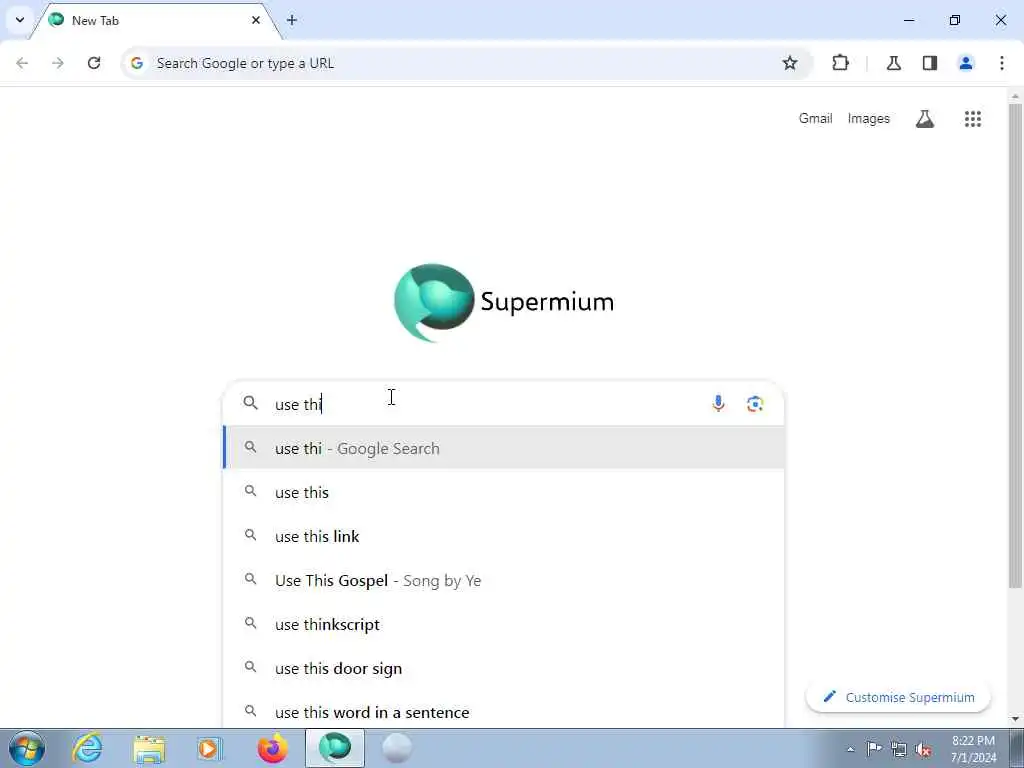
Task: Select 'use thi - Google Search' suggestion
Action: [x=504, y=449]
